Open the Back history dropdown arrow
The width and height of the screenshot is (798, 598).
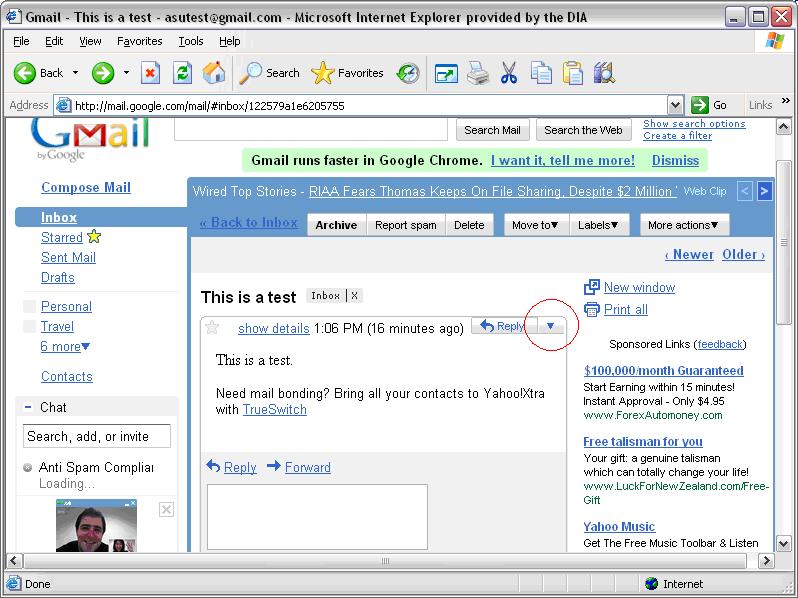click(75, 73)
